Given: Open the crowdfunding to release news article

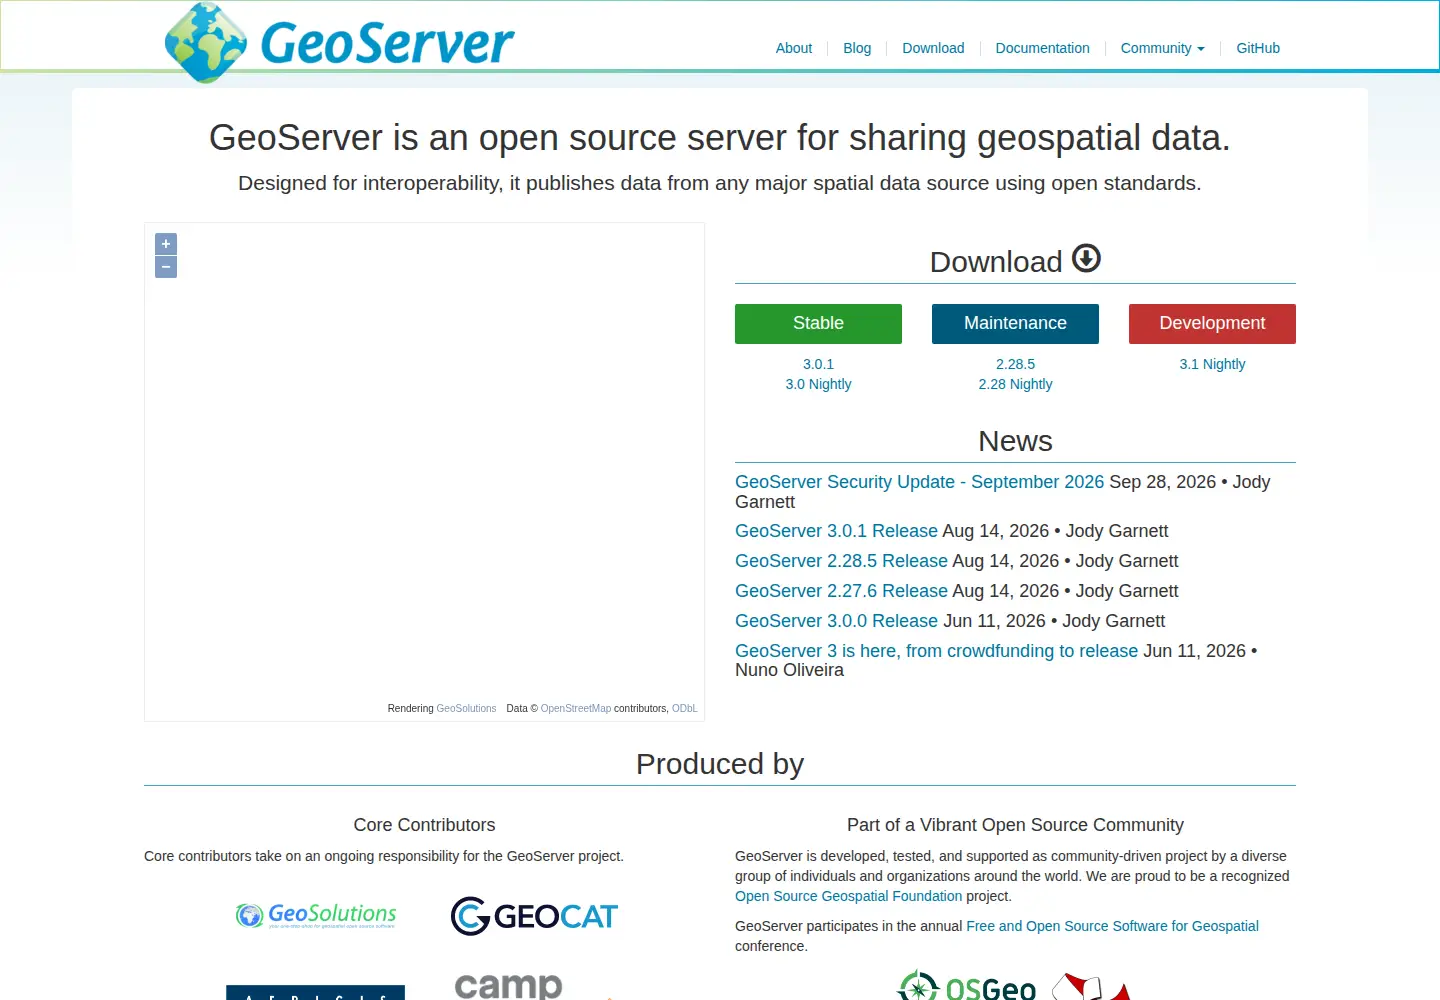Looking at the screenshot, I should coord(936,651).
